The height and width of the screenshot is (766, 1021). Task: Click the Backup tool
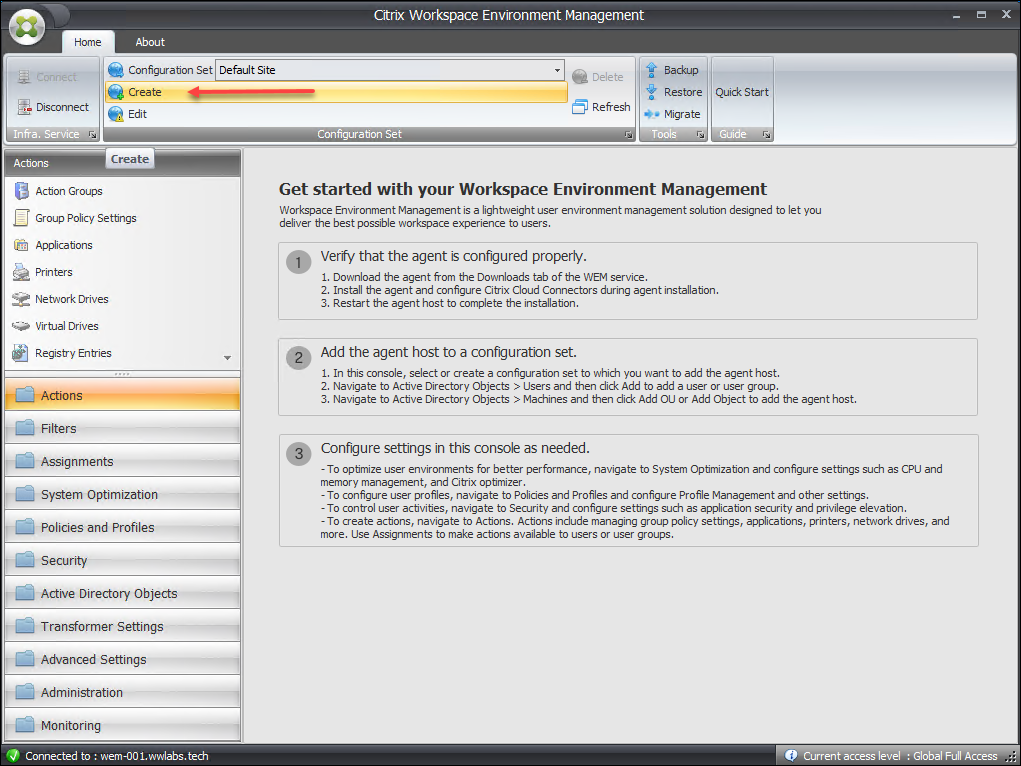click(x=671, y=70)
